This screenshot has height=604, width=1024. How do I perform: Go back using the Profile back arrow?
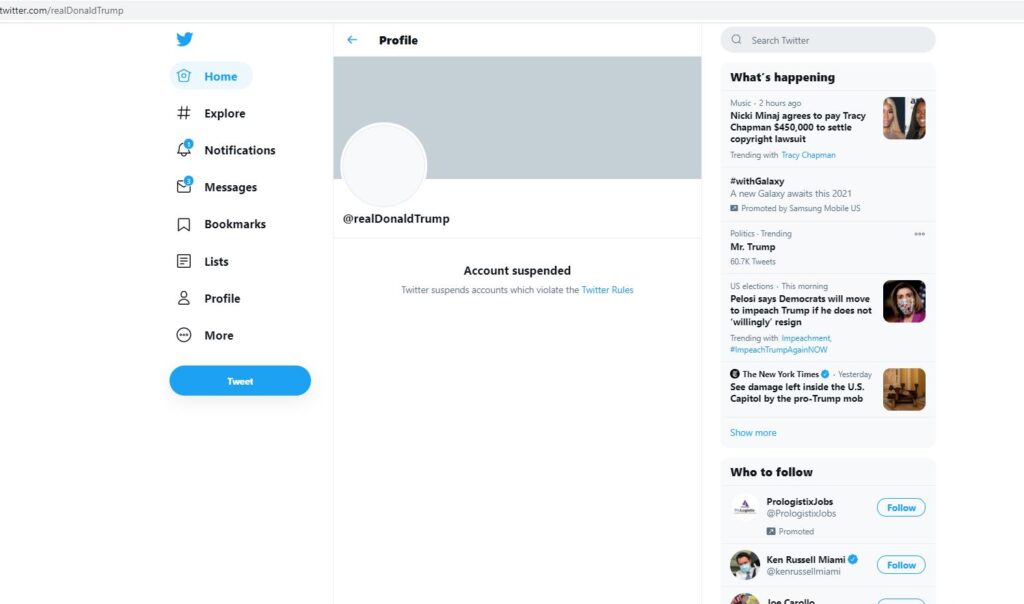click(352, 40)
